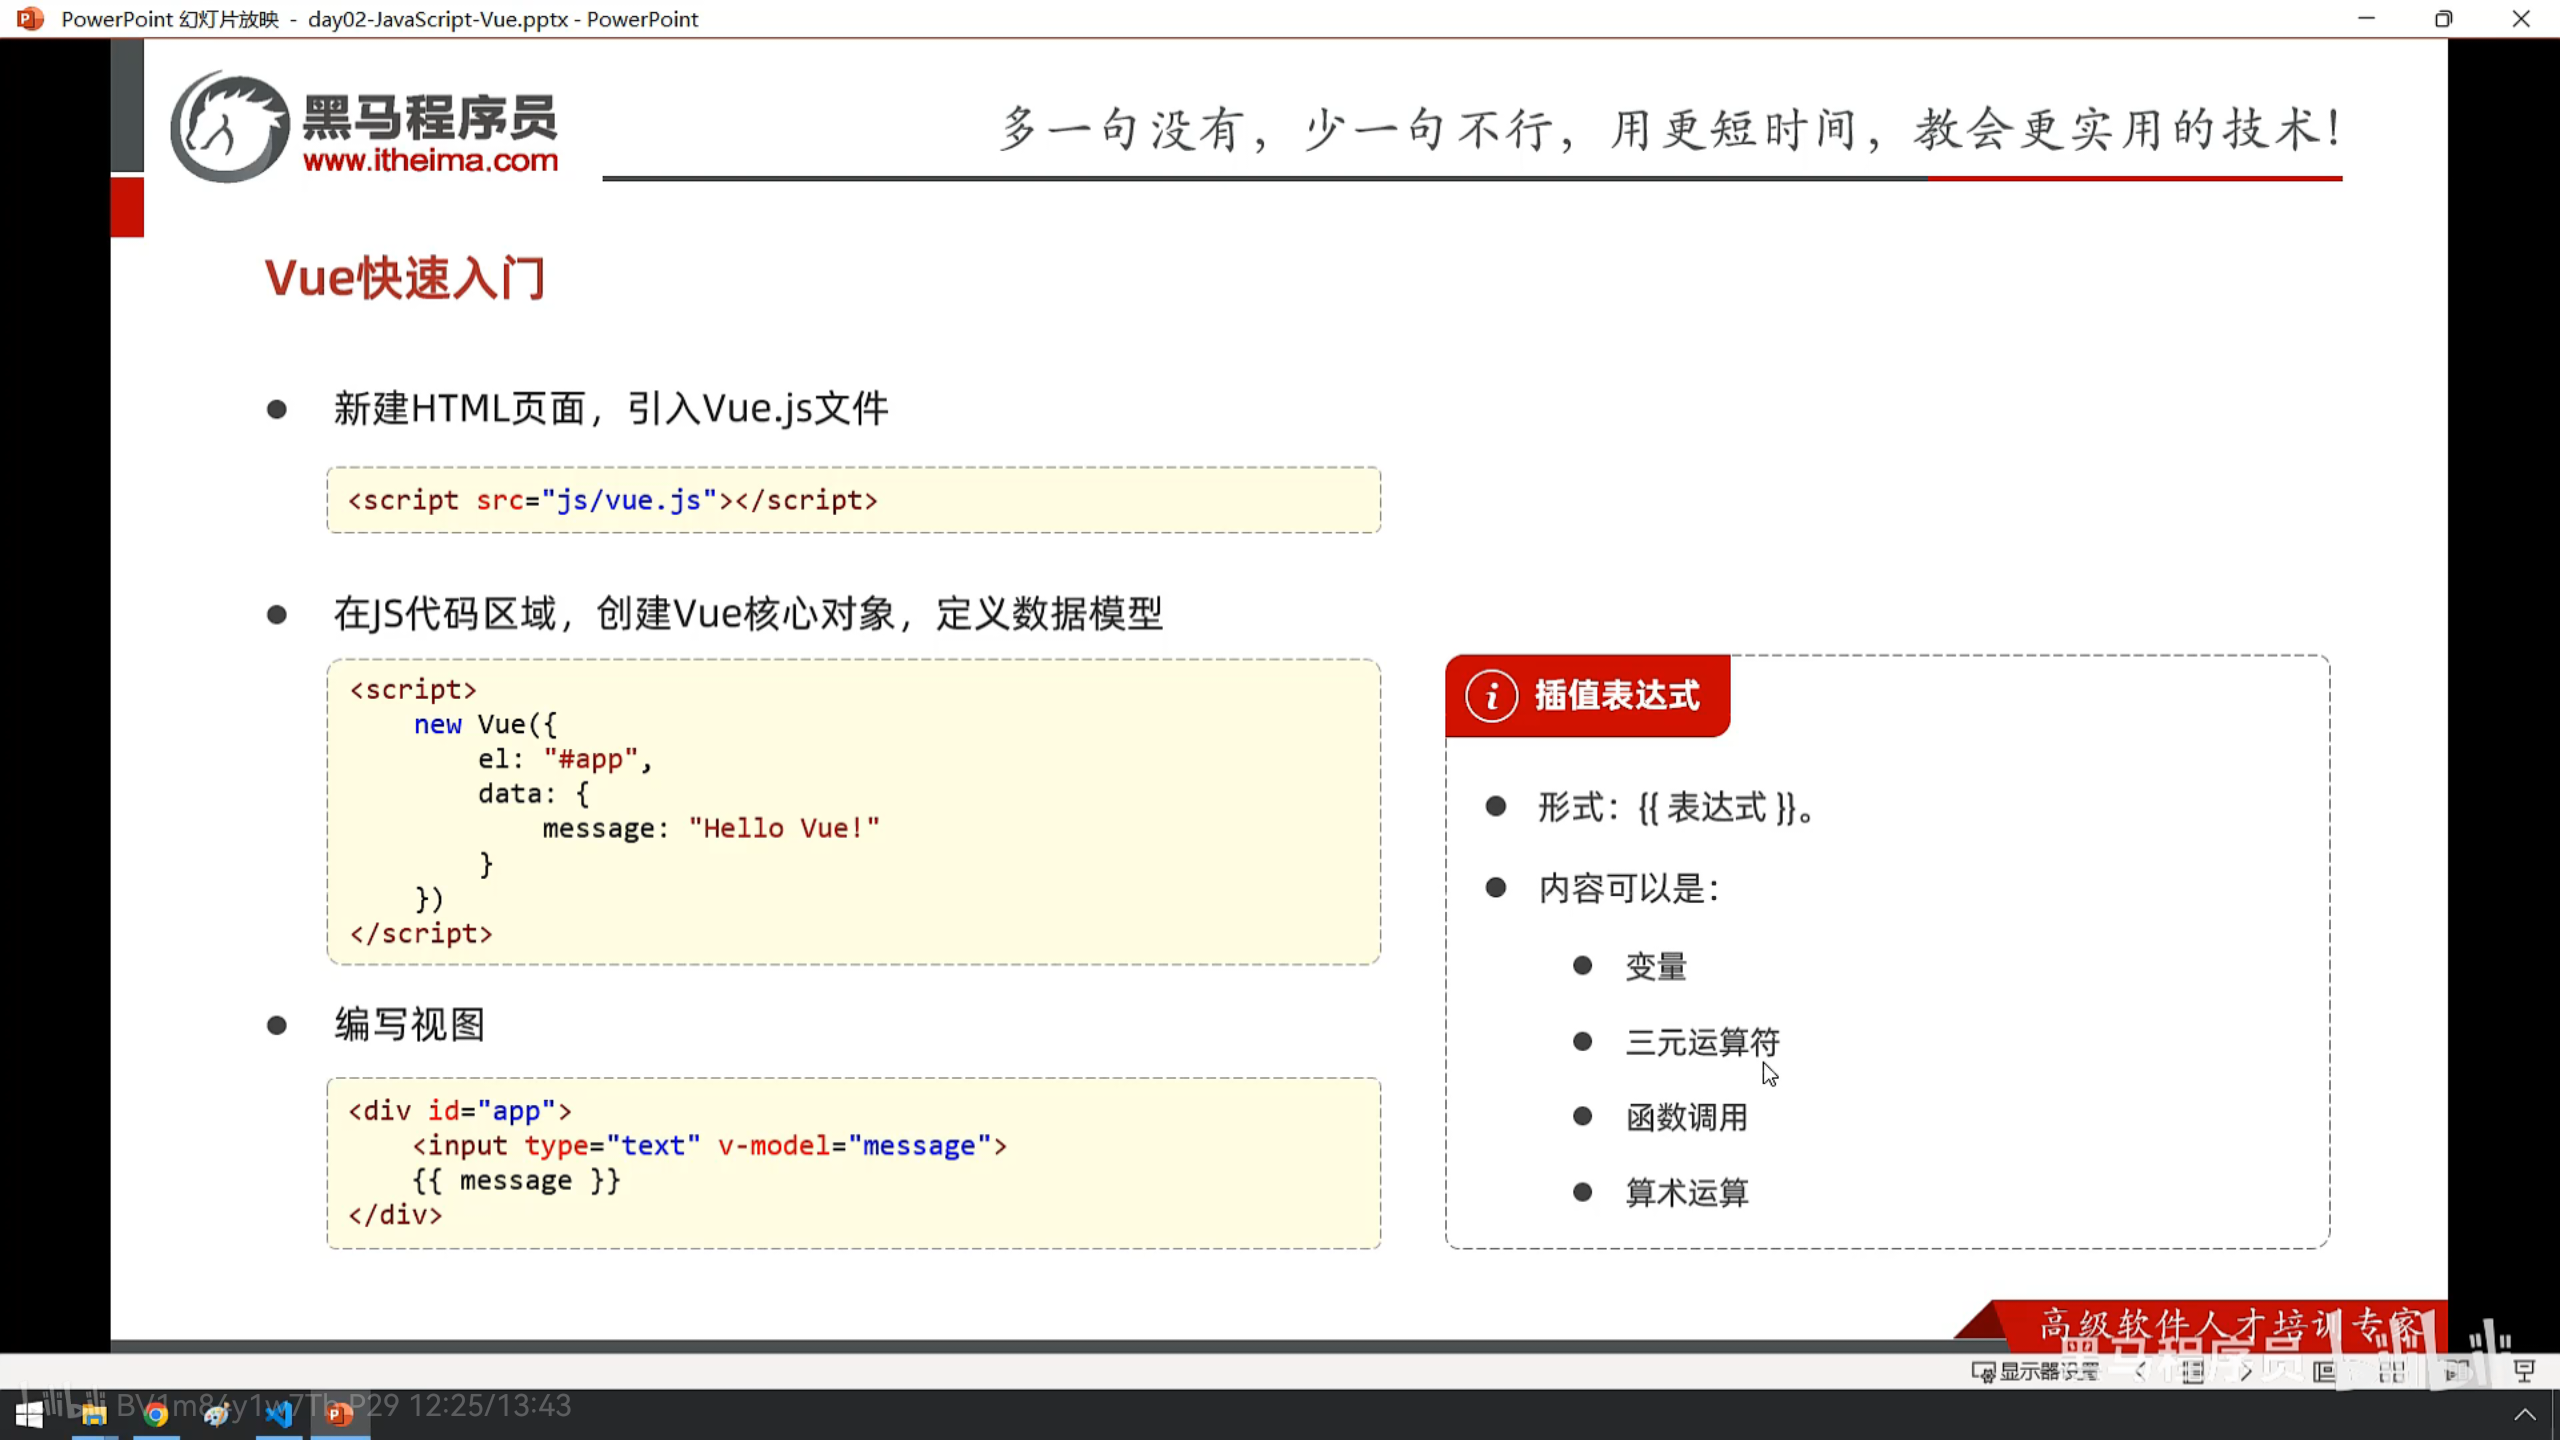Click closing </div> tag line
Image resolution: width=2560 pixels, height=1440 pixels.
coord(395,1215)
